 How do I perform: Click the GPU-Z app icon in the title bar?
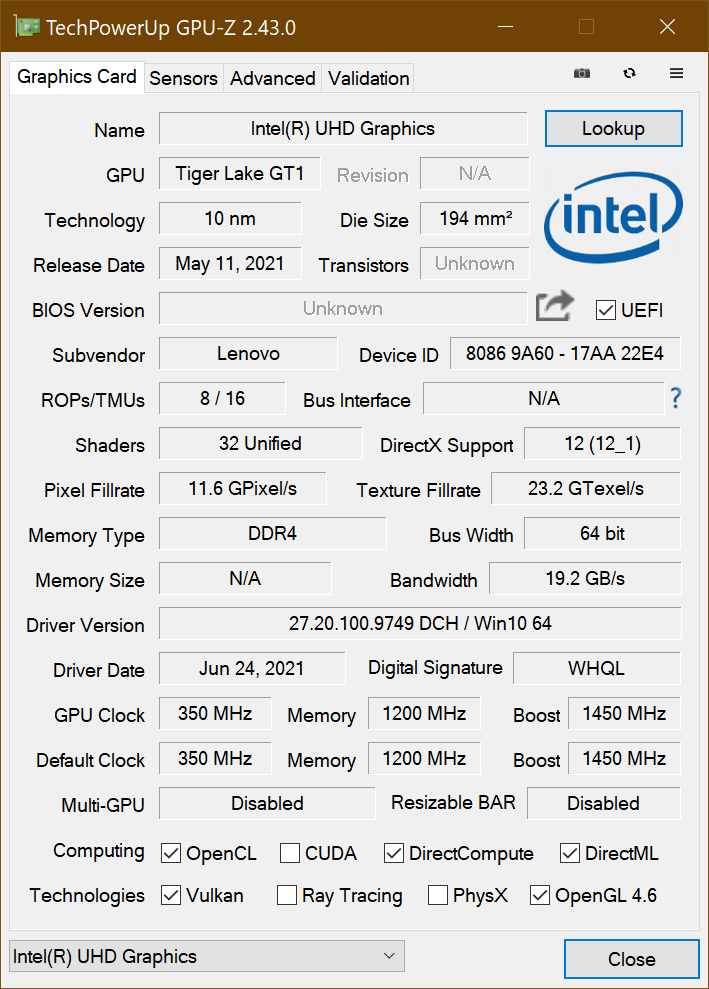29,27
